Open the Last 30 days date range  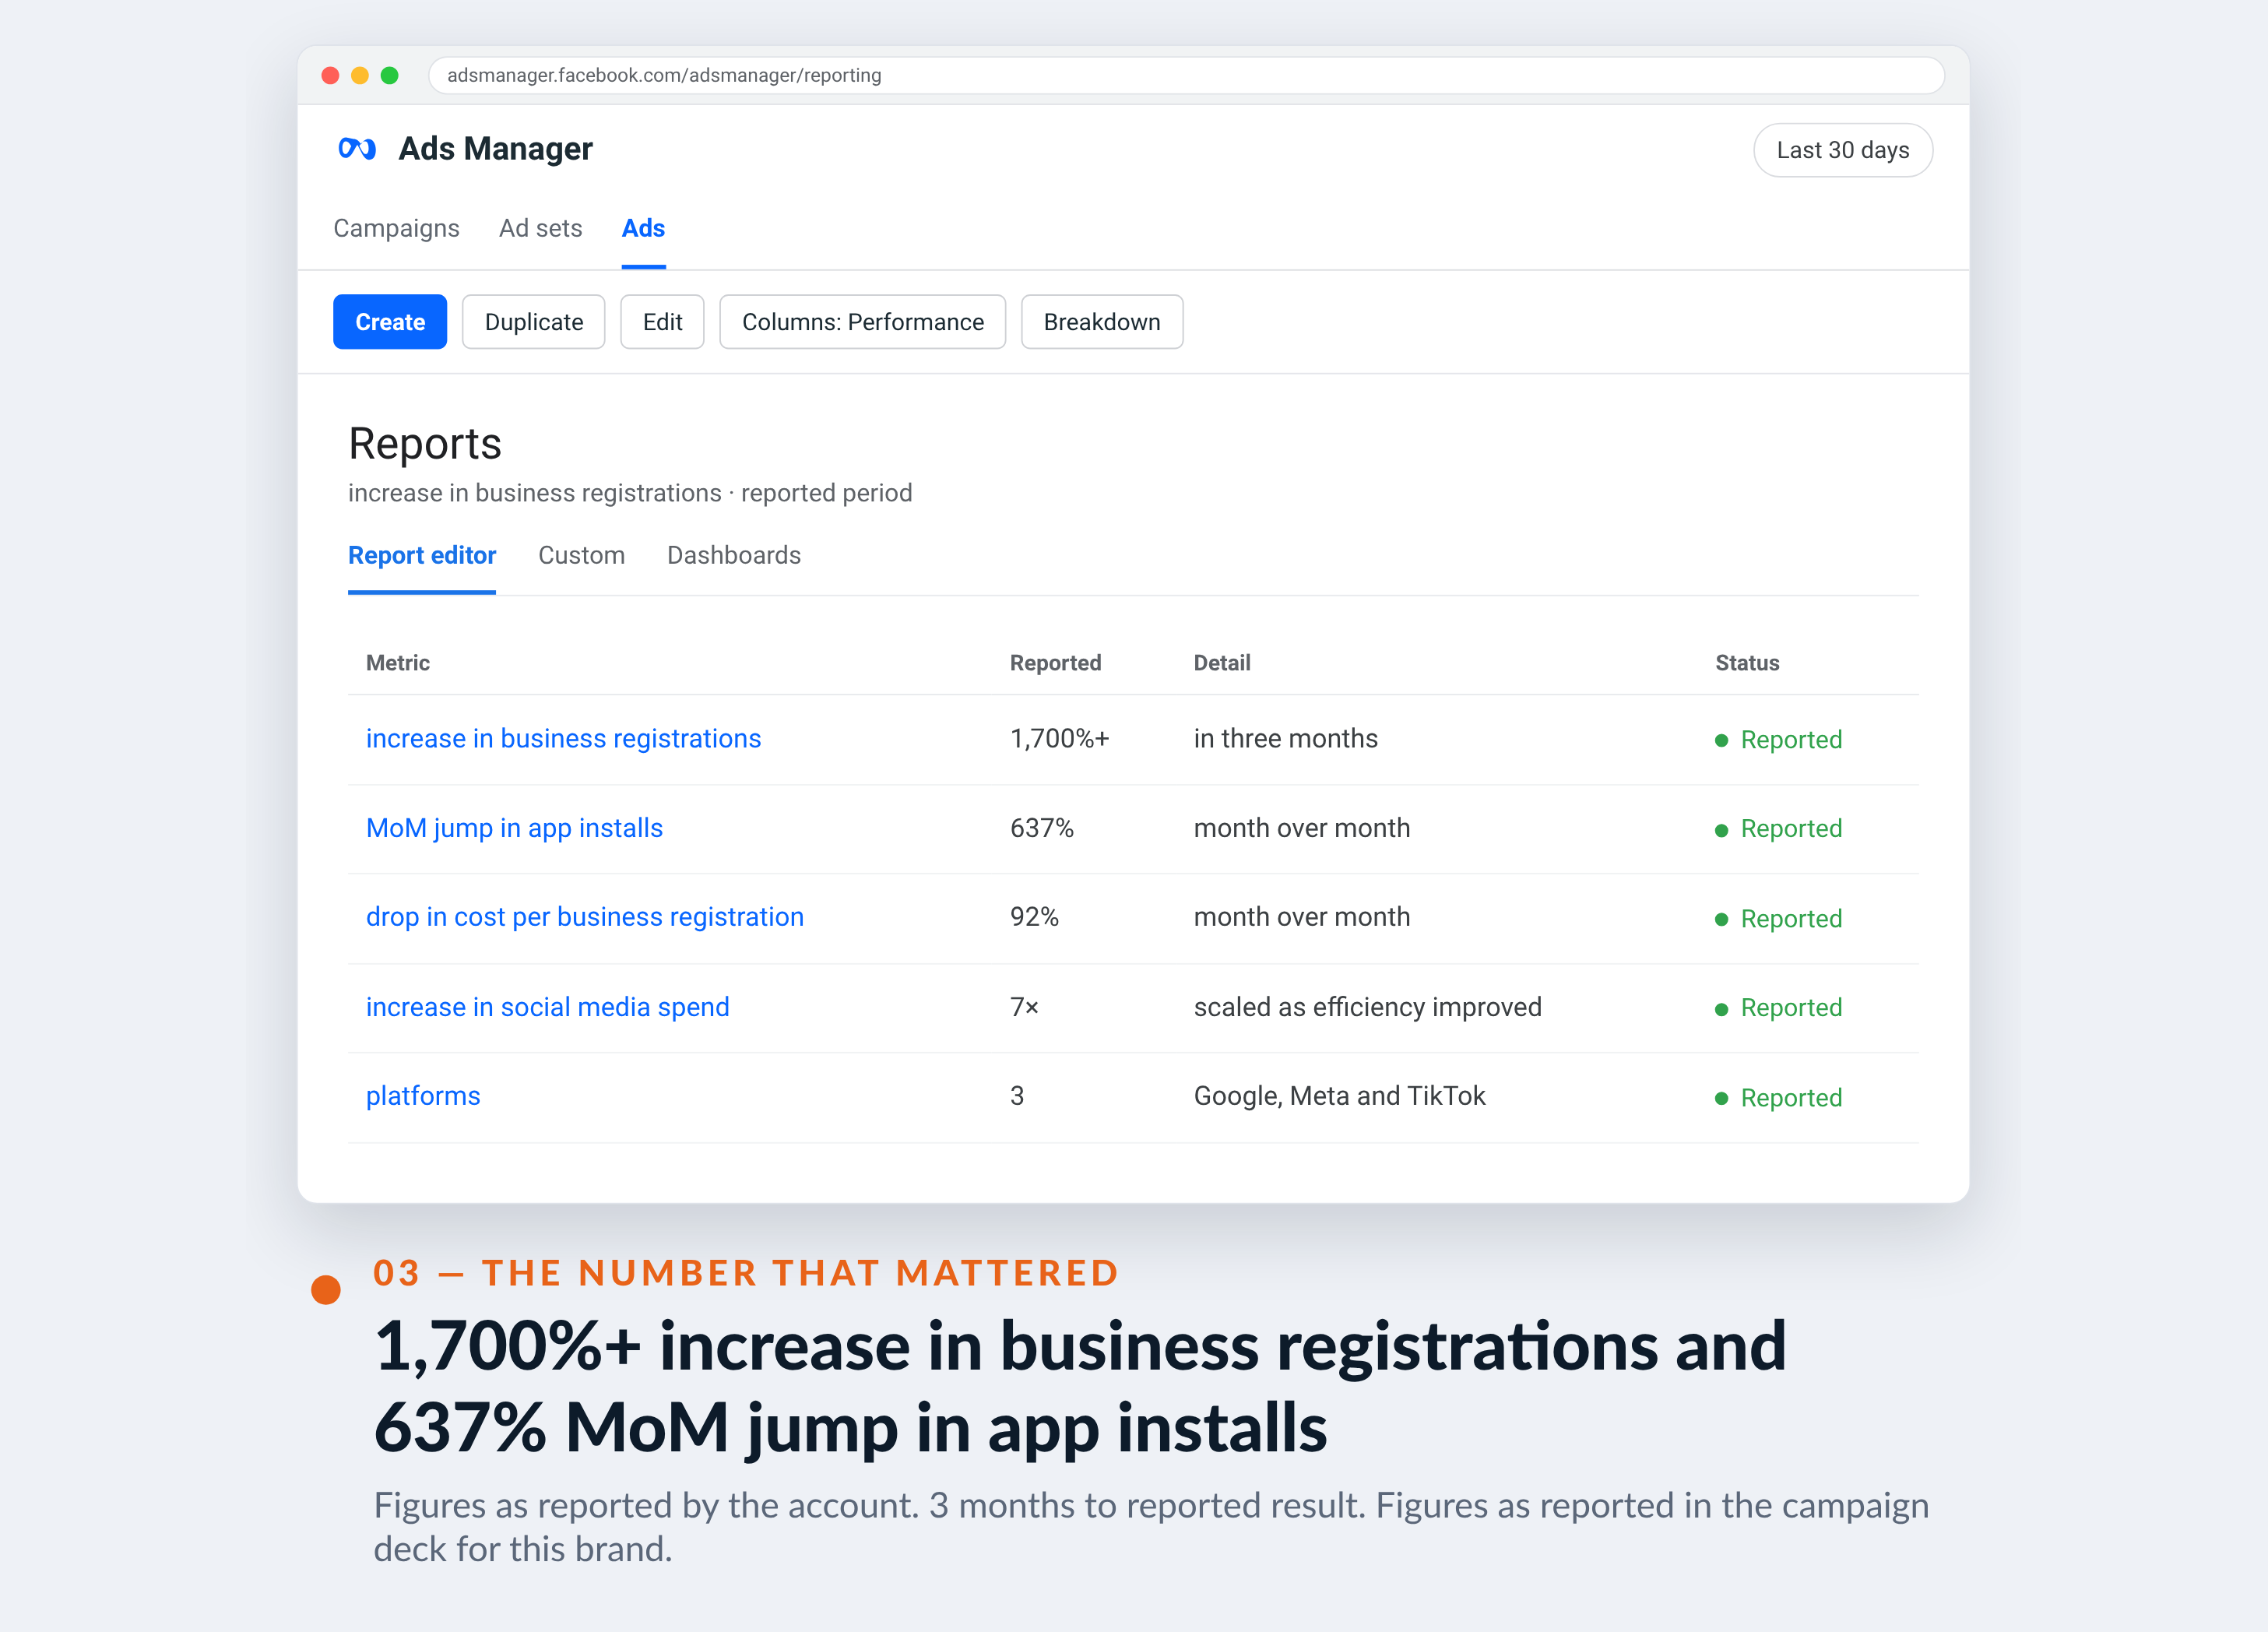tap(1842, 150)
